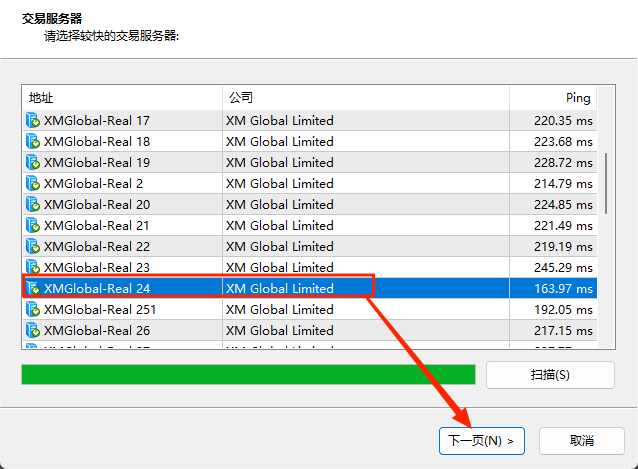Select the XMGlobal-Real 23 server name
The image size is (638, 469).
(97, 267)
